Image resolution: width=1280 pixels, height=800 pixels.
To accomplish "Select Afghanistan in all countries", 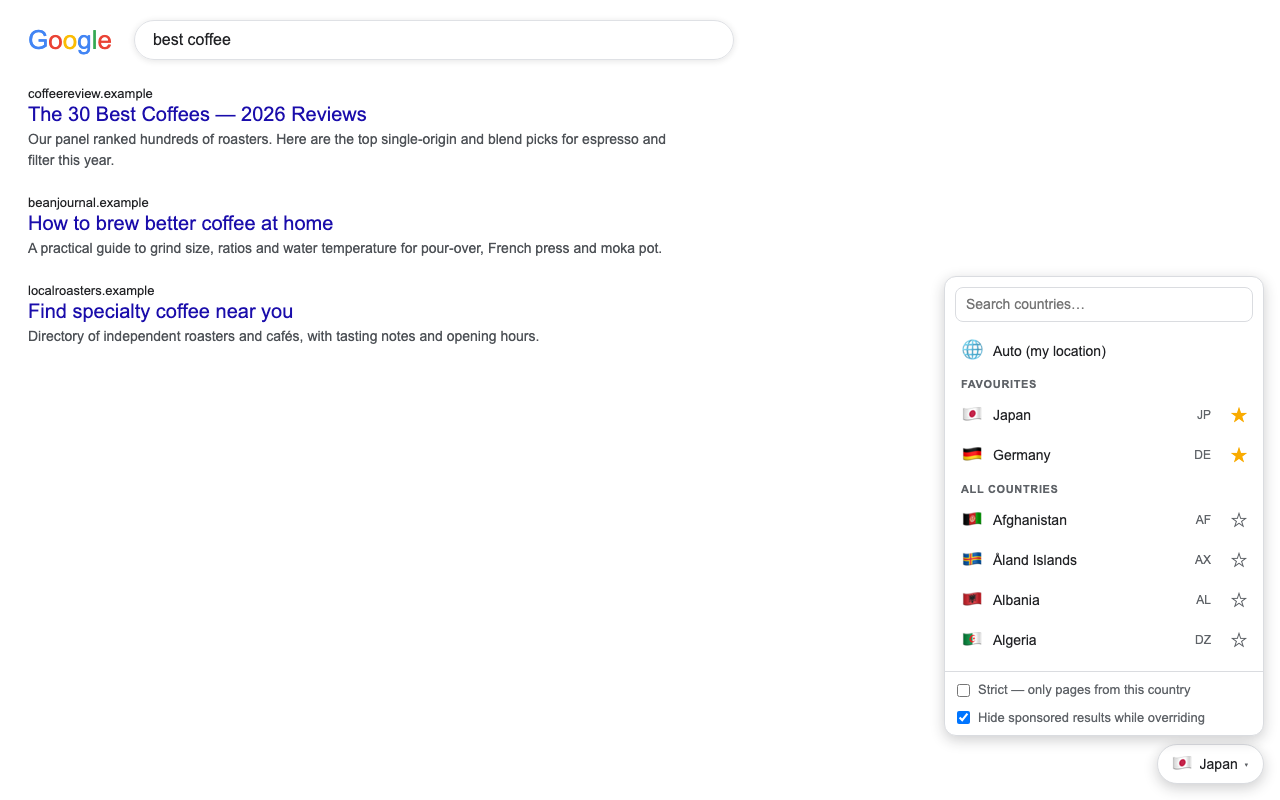I will click(x=1104, y=520).
